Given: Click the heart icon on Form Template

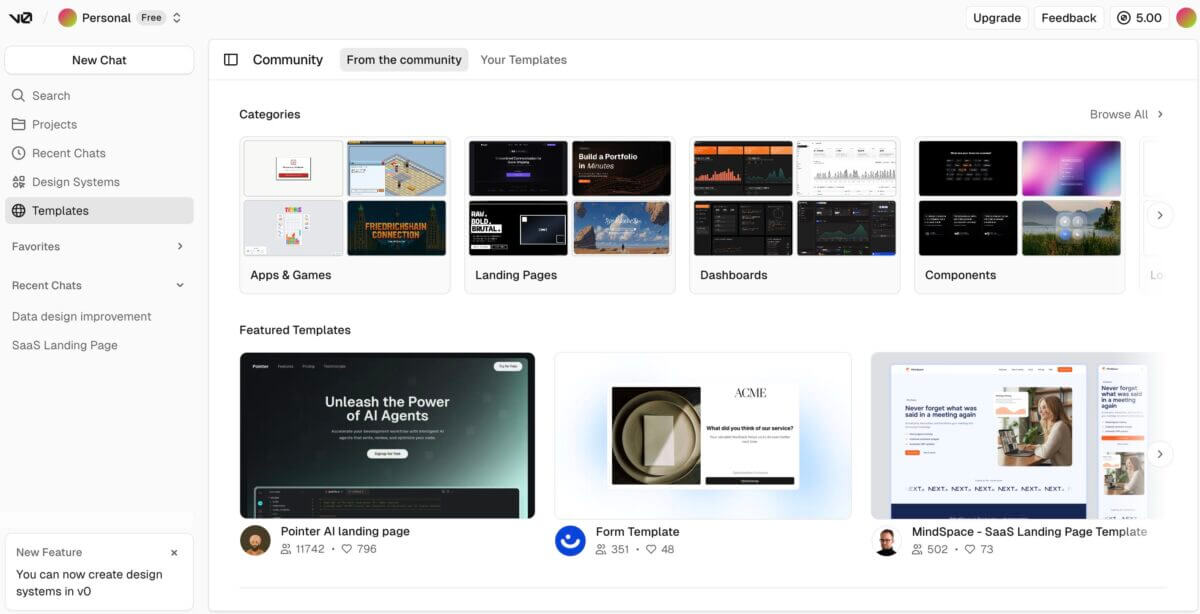Looking at the screenshot, I should click(x=651, y=549).
